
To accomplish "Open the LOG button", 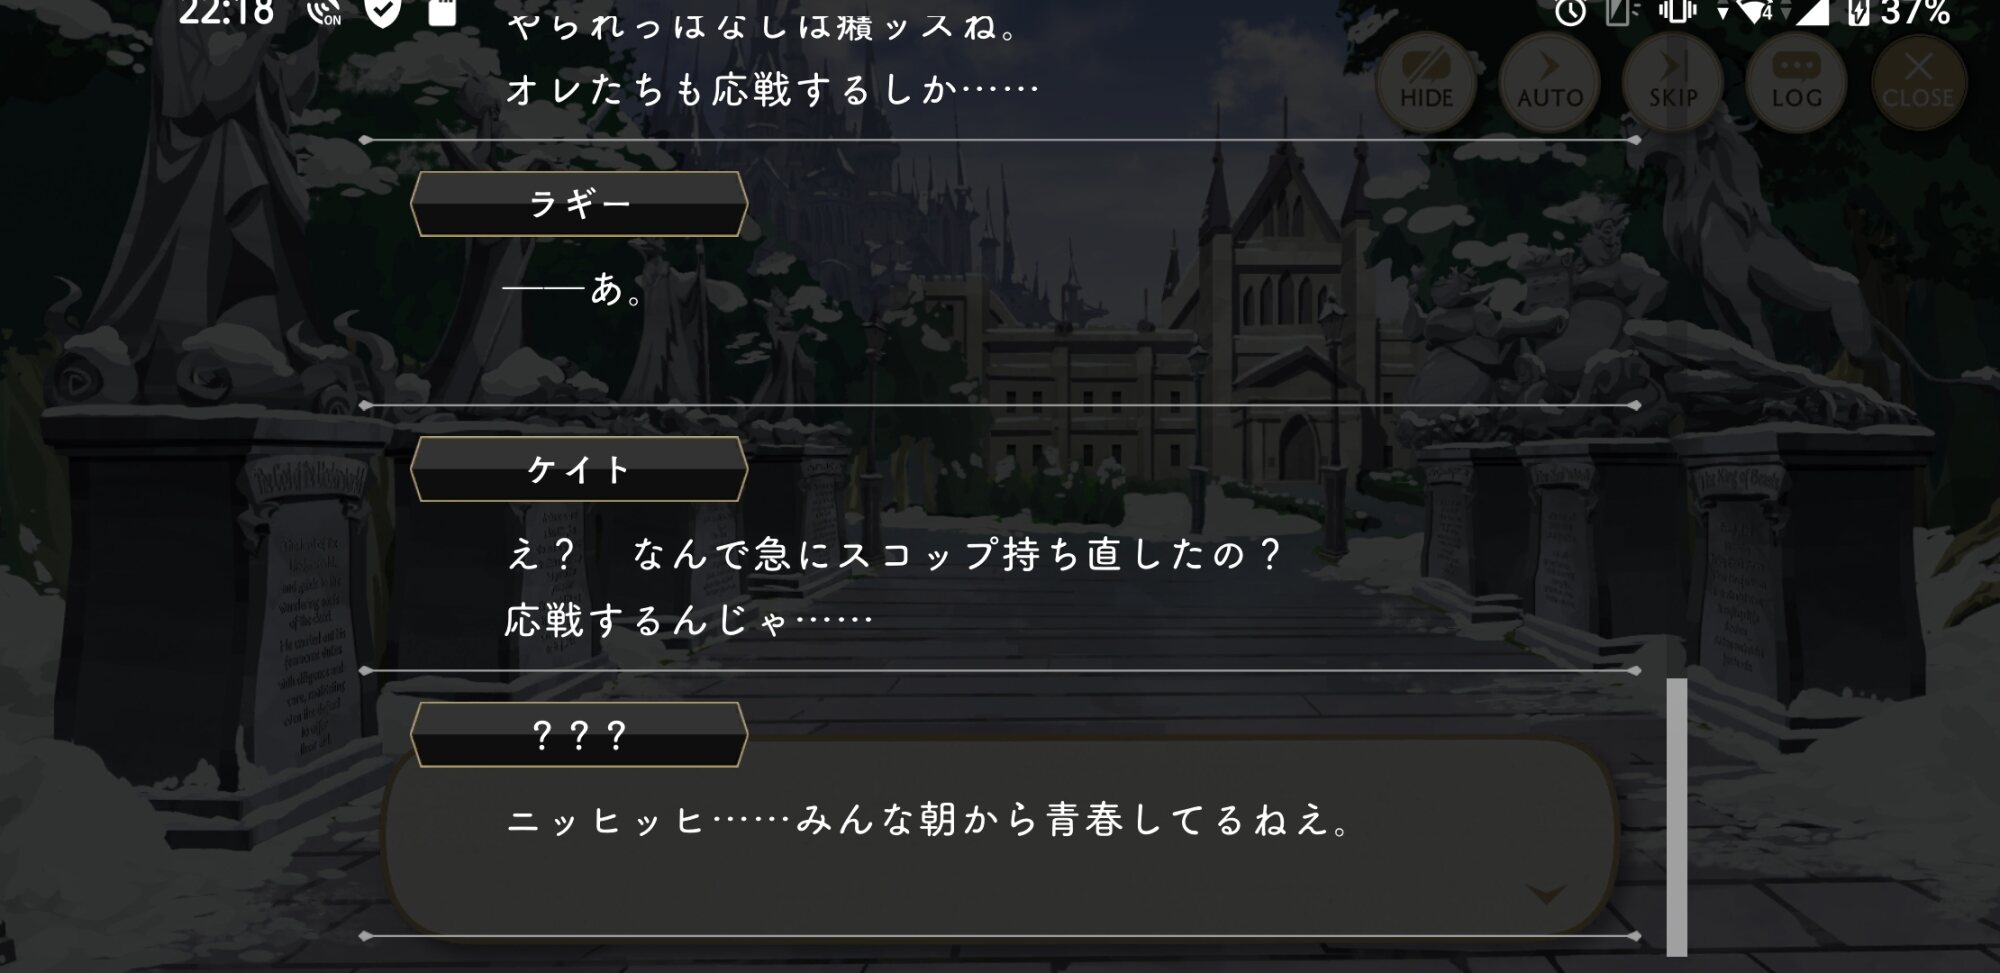I will pyautogui.click(x=1796, y=82).
